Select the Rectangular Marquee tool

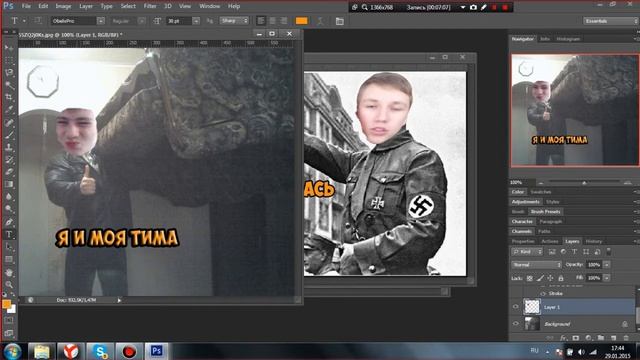point(9,60)
